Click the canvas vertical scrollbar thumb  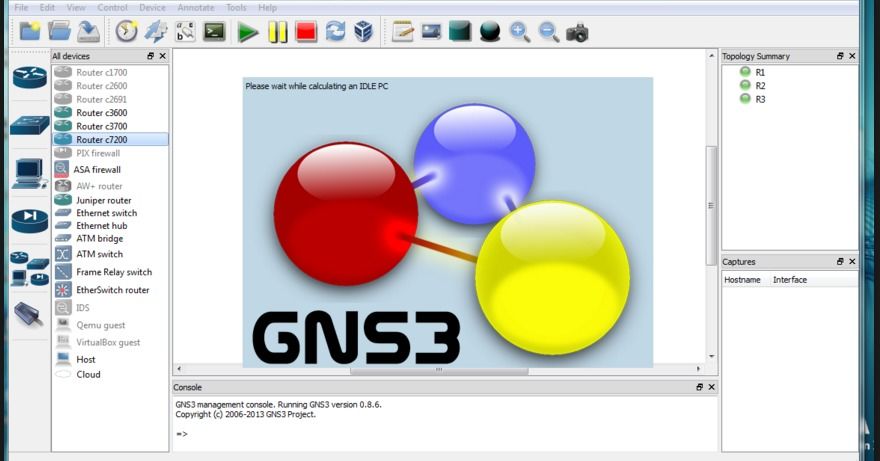711,206
